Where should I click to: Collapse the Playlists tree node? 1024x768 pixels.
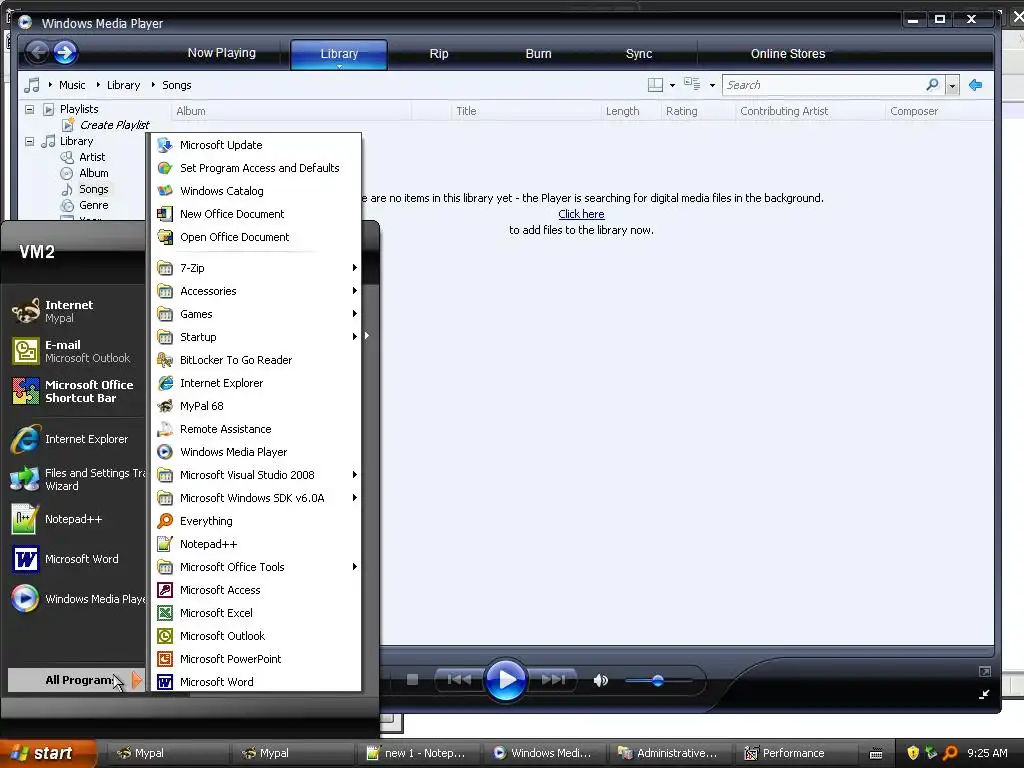(x=29, y=109)
